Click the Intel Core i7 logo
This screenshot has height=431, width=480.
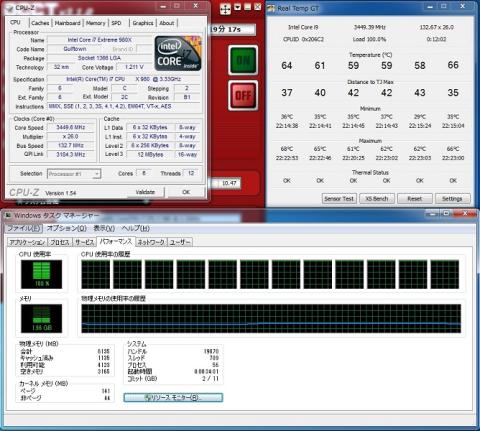point(178,53)
